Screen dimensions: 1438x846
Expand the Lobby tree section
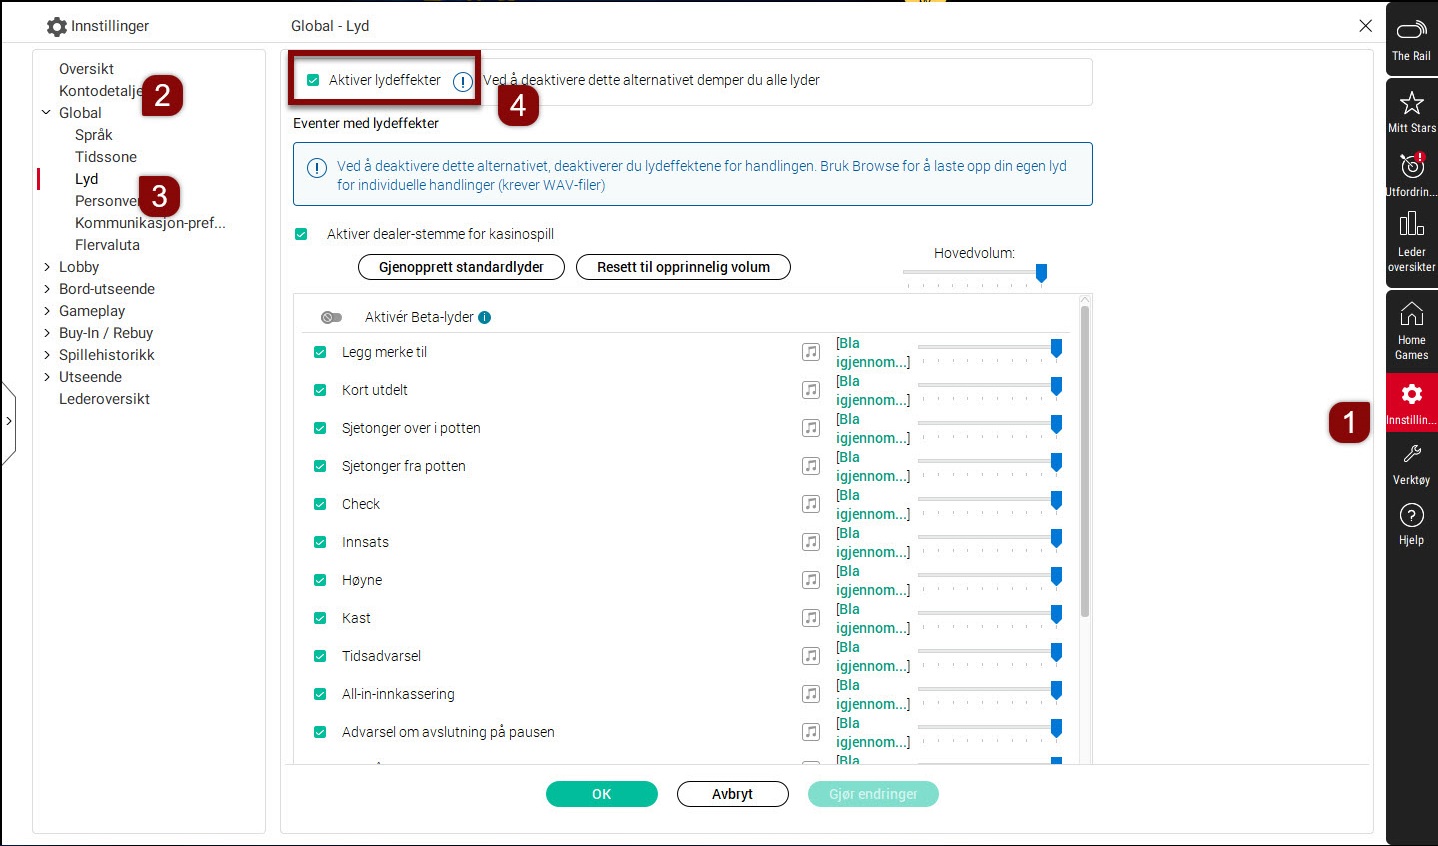point(47,267)
